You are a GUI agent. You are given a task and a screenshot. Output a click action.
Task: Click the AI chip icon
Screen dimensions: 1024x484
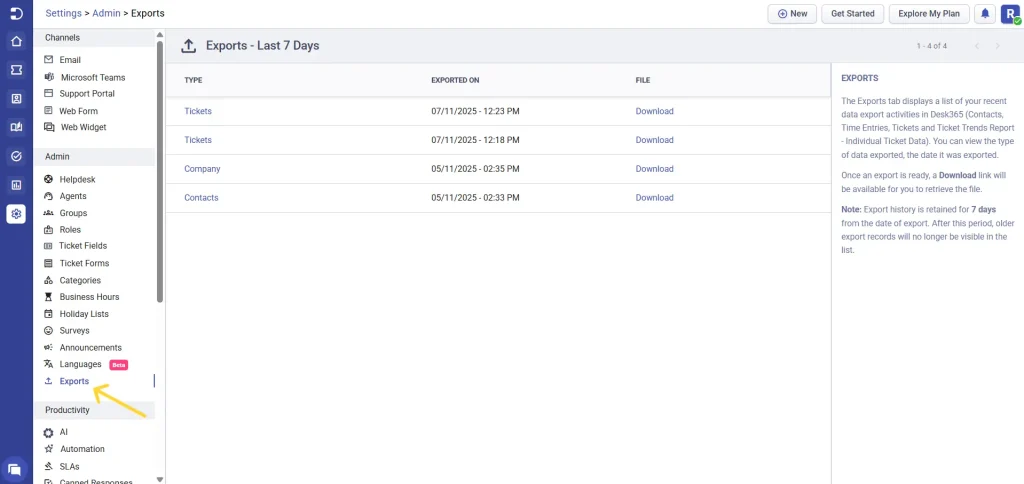click(48, 432)
